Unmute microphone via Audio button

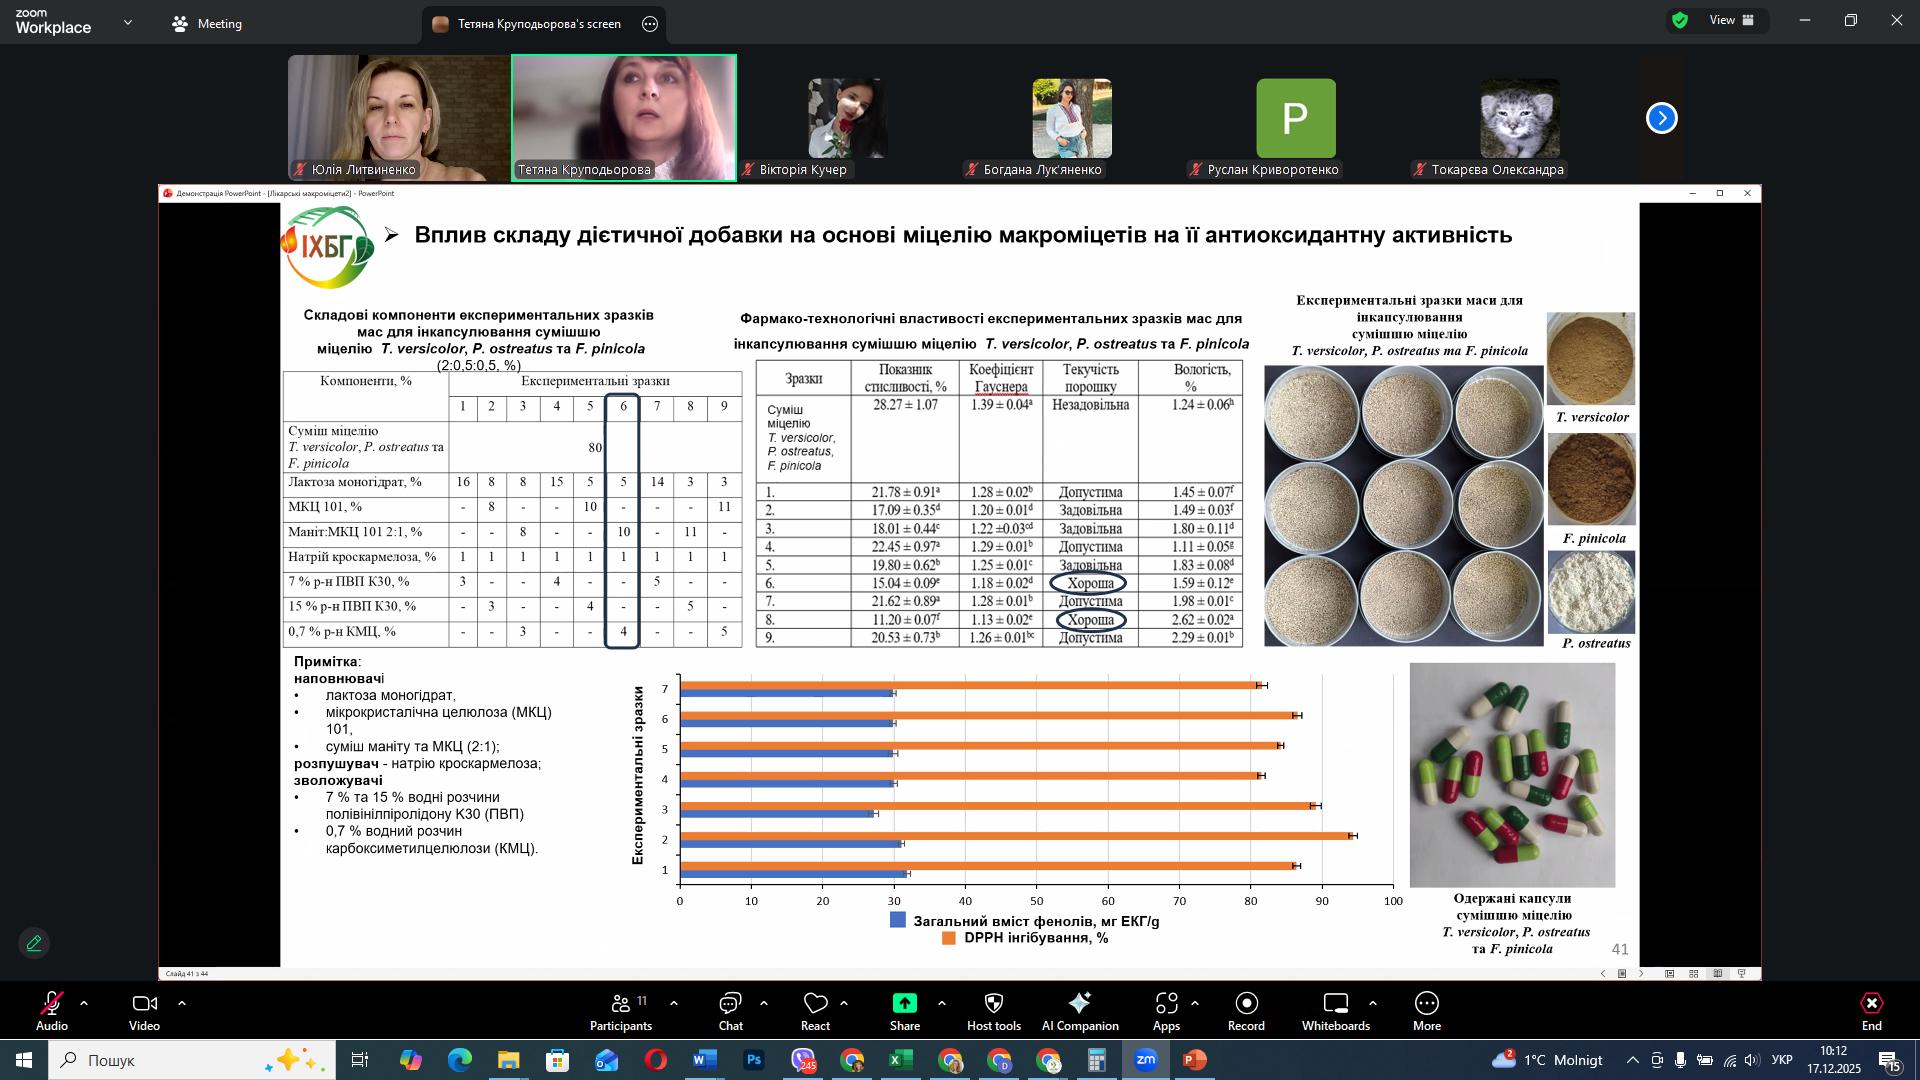click(51, 1011)
